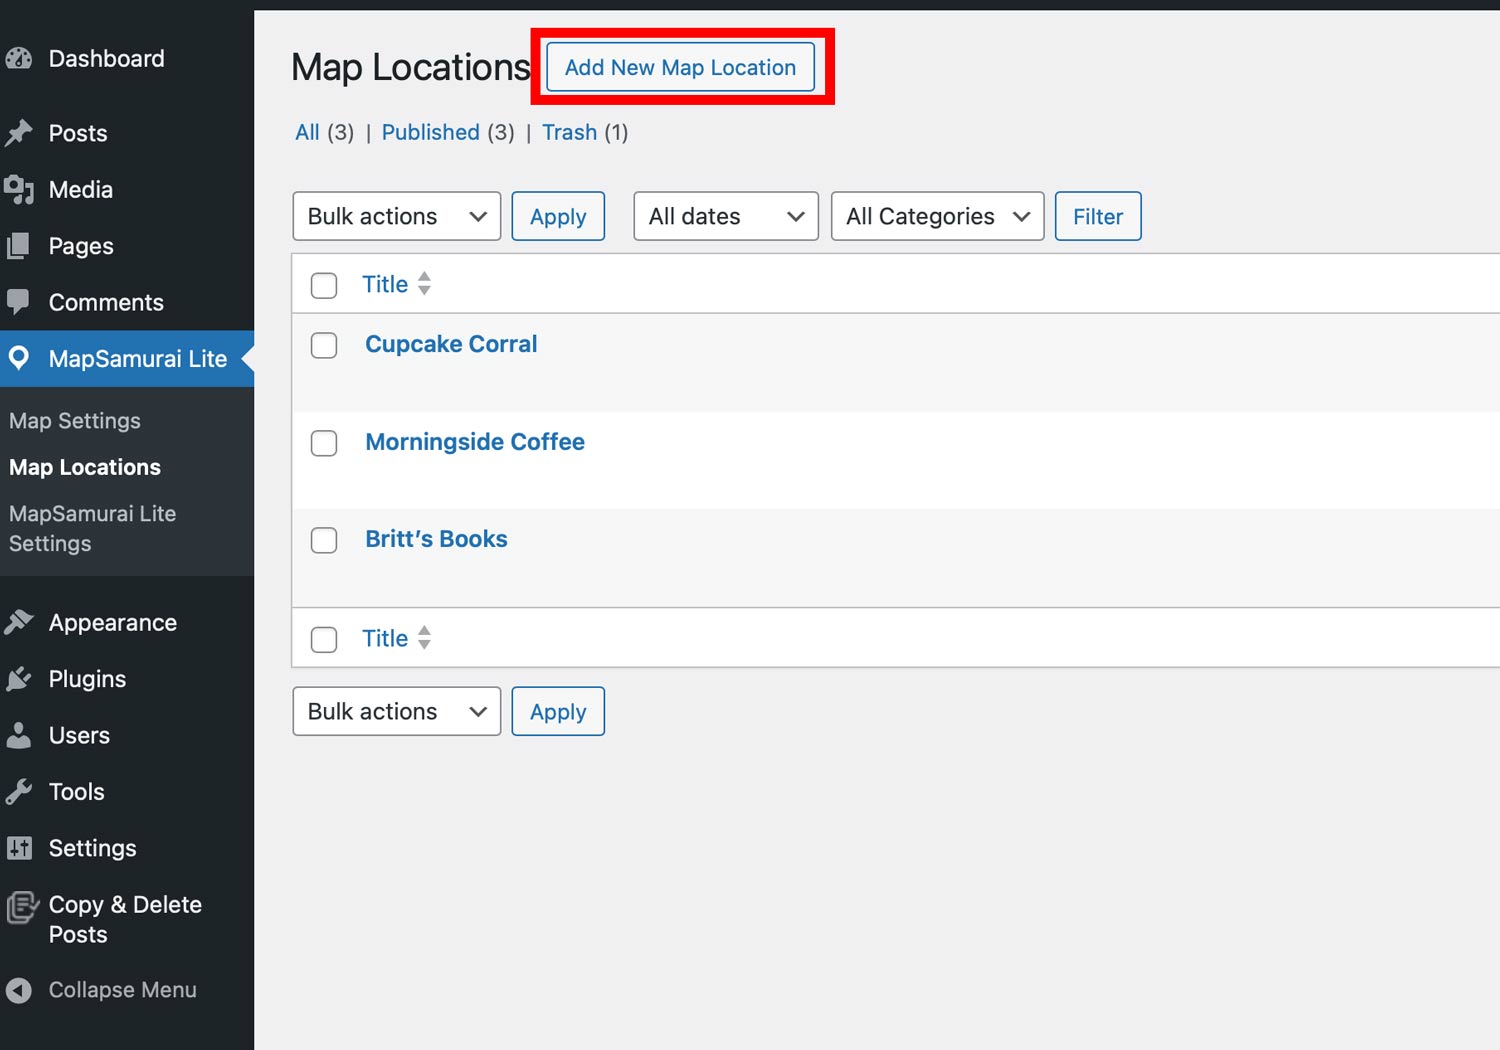
Task: Tick the select-all checkbox in table header
Action: pyautogui.click(x=324, y=285)
